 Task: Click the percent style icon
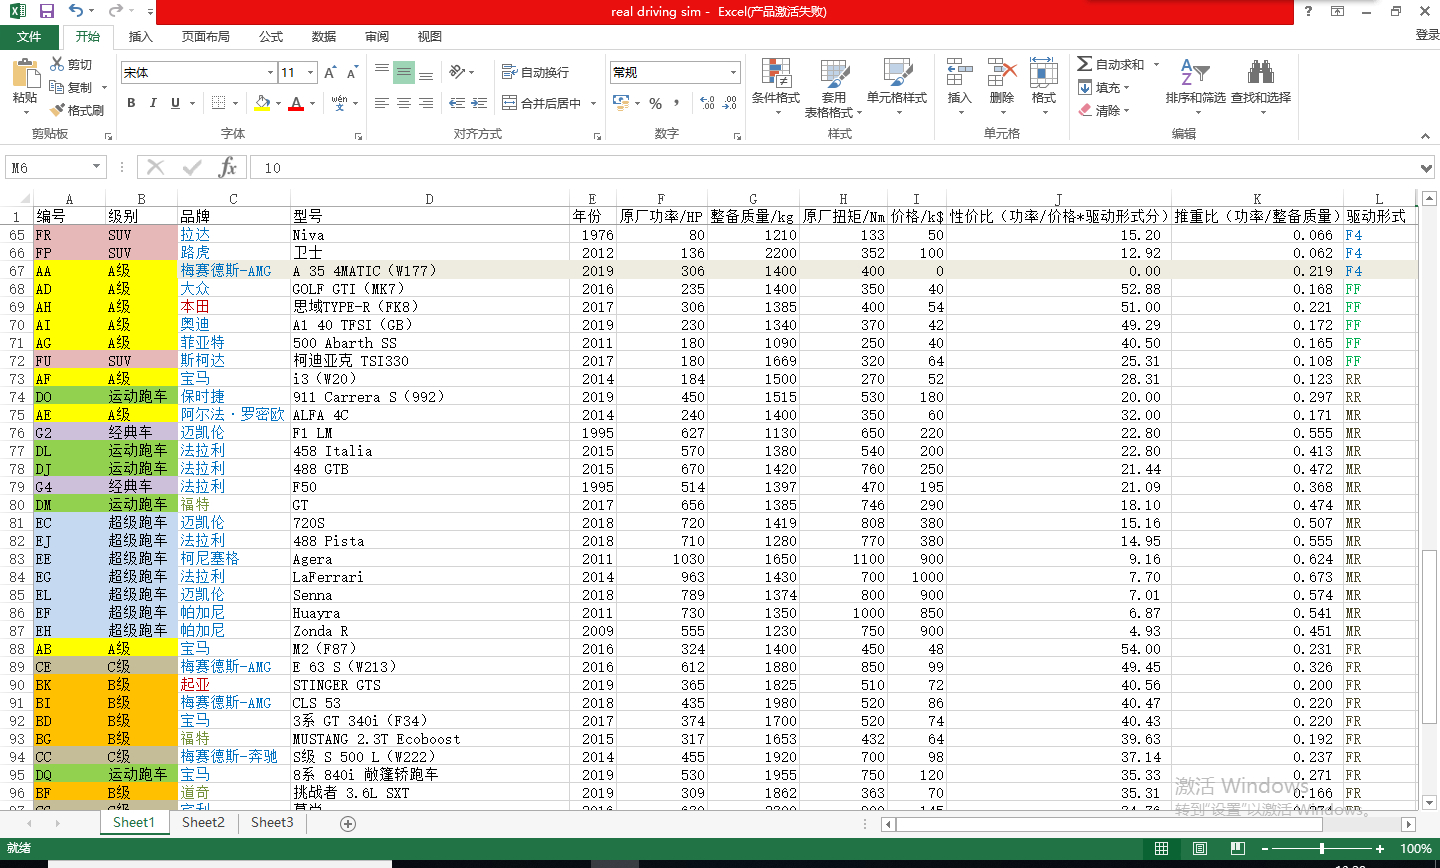point(656,103)
